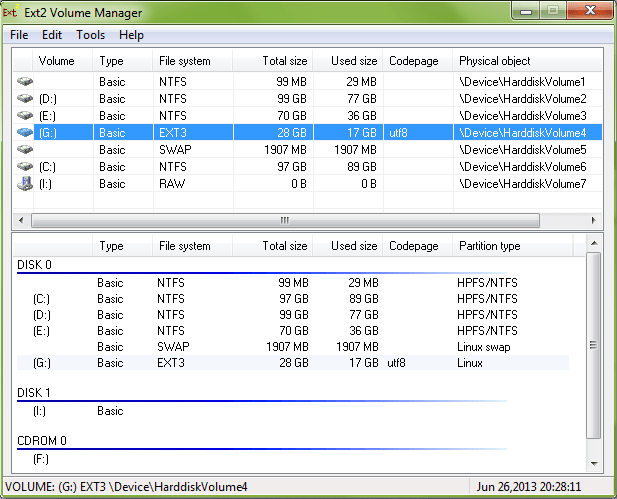Image resolution: width=617 pixels, height=499 pixels.
Task: Click EXT3 file system cell in top list
Action: point(173,133)
